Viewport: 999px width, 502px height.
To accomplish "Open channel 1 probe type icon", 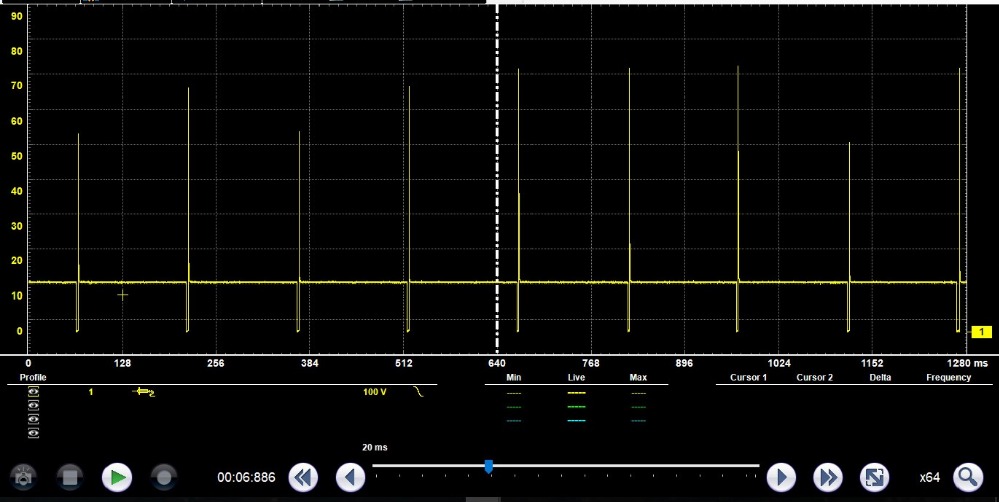I will pyautogui.click(x=145, y=392).
